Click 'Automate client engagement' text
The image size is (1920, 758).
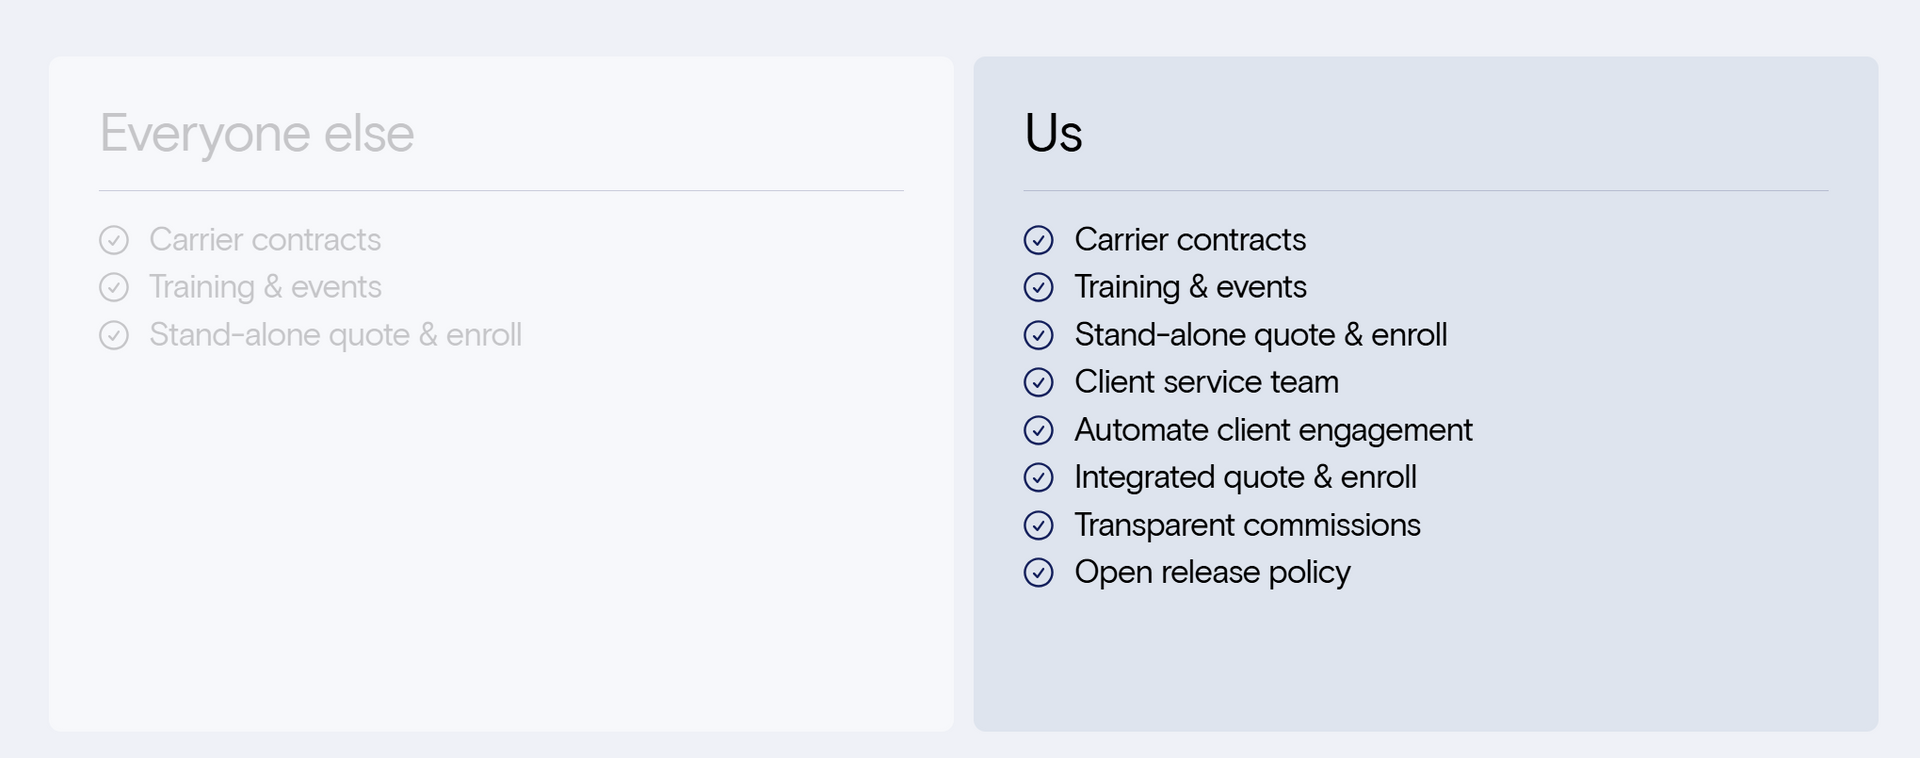coord(1273,430)
